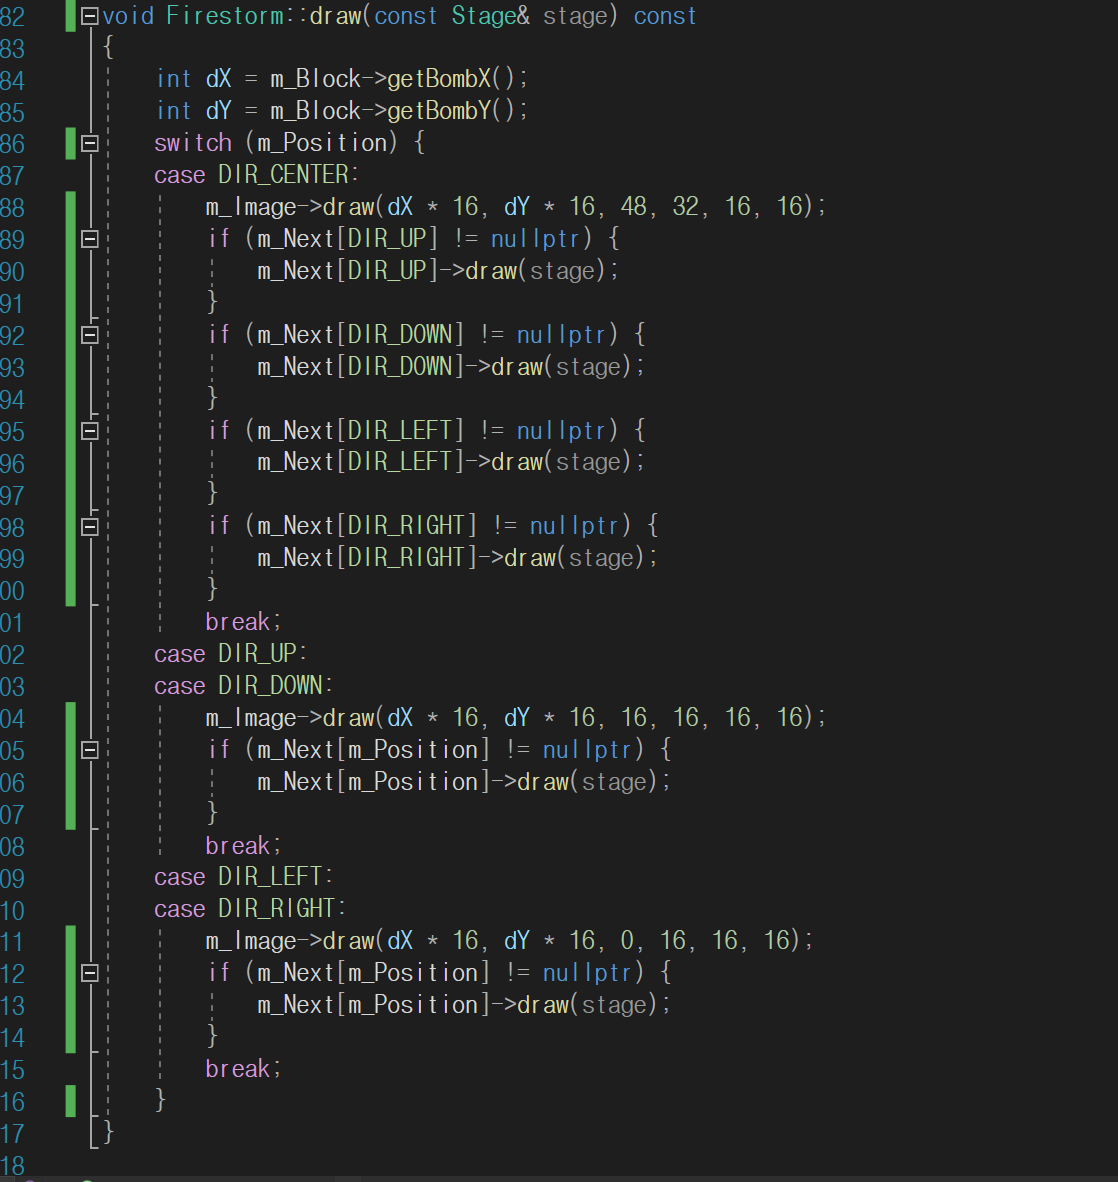
Task: Click the 'case DIR_DOWN:' label
Action: 244,686
